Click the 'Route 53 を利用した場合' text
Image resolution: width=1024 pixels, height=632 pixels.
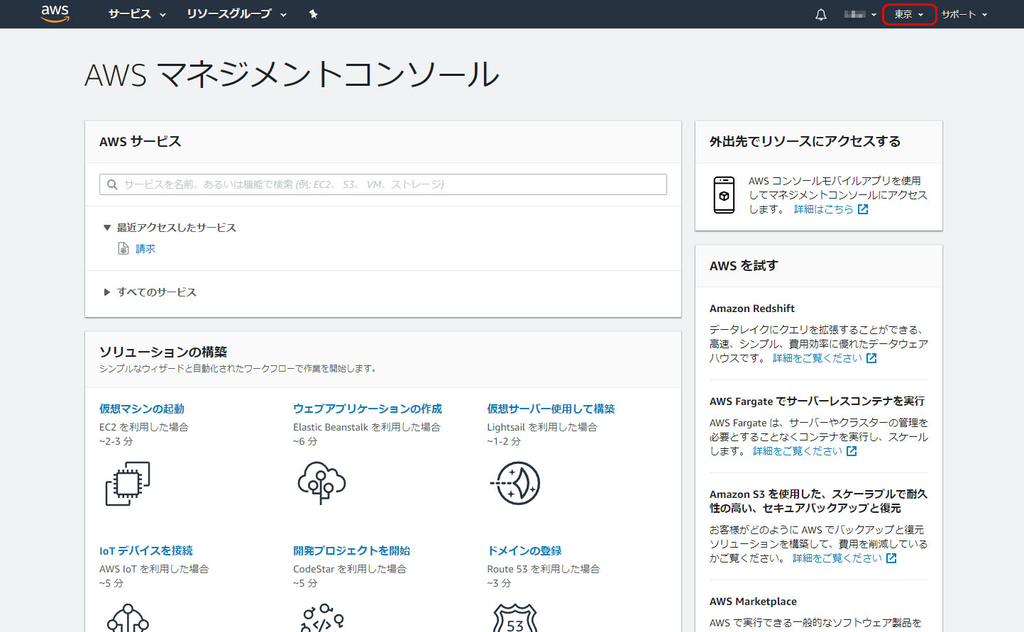tap(543, 569)
